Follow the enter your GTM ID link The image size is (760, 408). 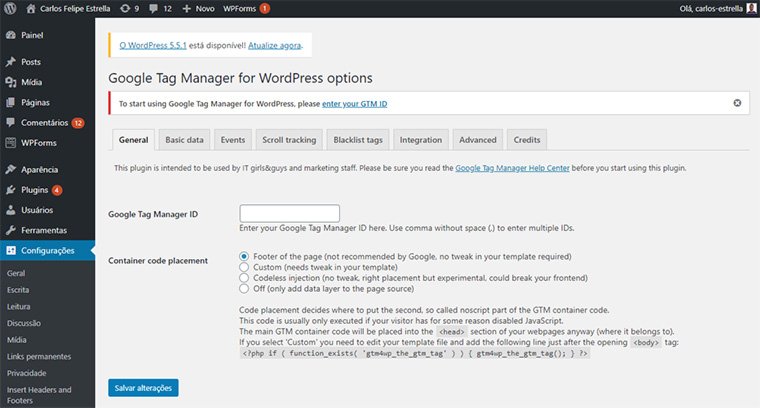[x=354, y=104]
